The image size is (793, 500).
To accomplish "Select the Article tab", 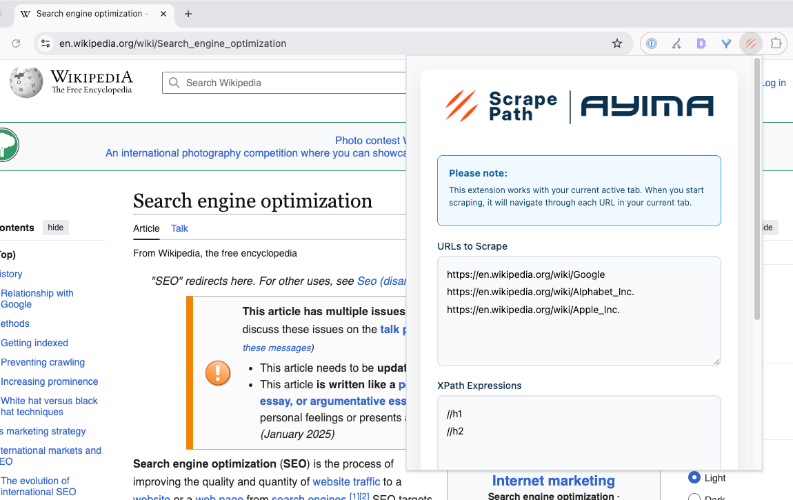I will click(146, 229).
